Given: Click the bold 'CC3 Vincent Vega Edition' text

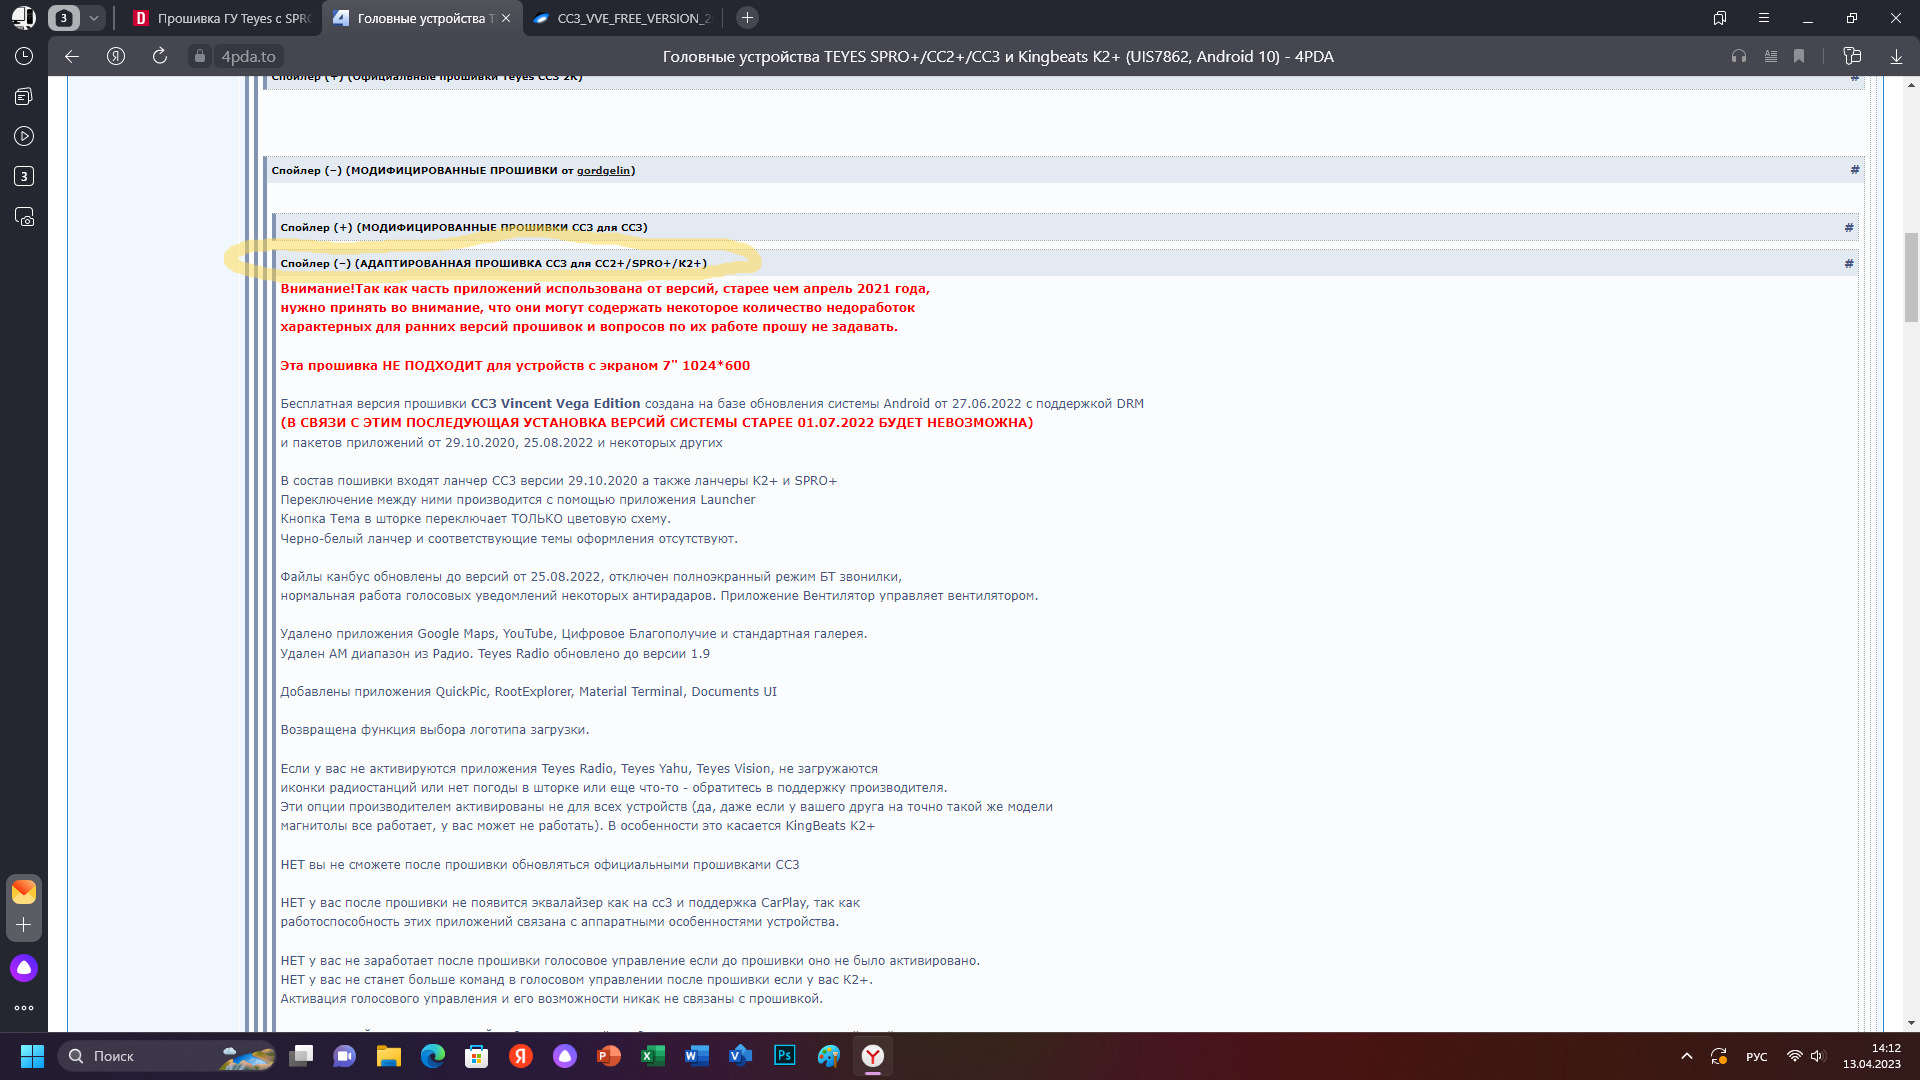Looking at the screenshot, I should (x=555, y=404).
